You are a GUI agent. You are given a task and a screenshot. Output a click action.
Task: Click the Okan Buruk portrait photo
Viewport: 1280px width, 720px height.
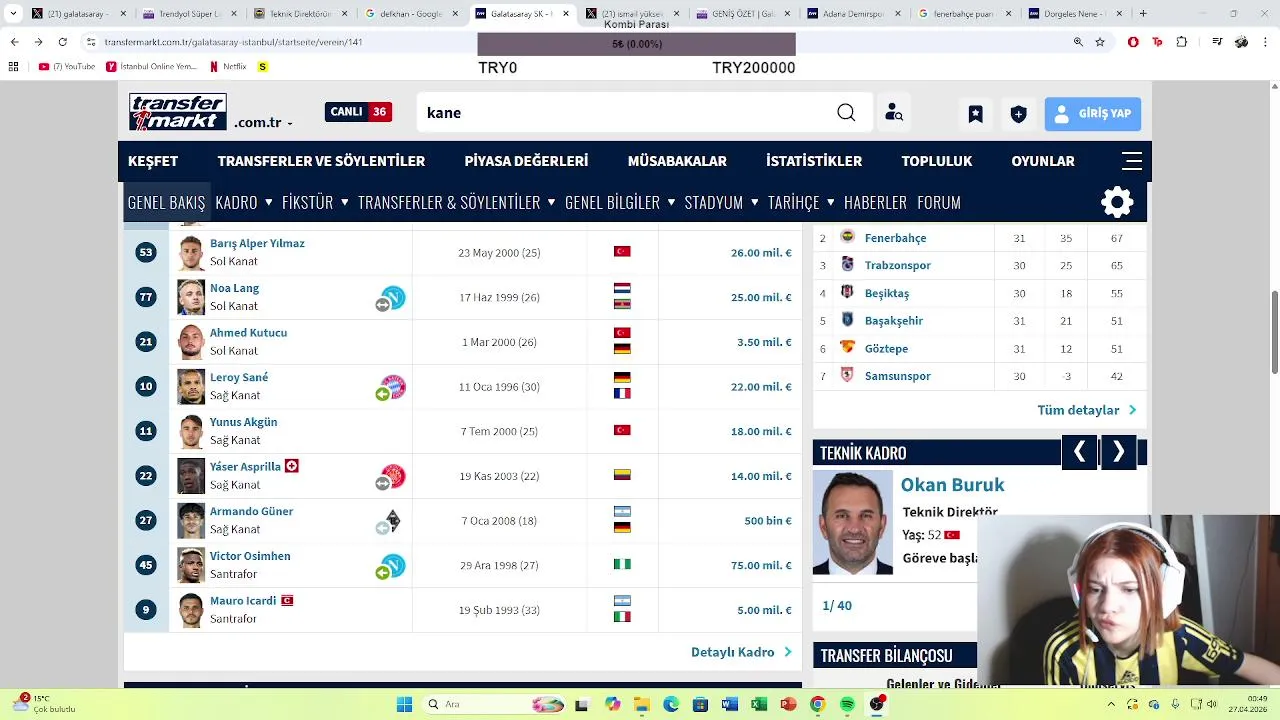tap(852, 522)
